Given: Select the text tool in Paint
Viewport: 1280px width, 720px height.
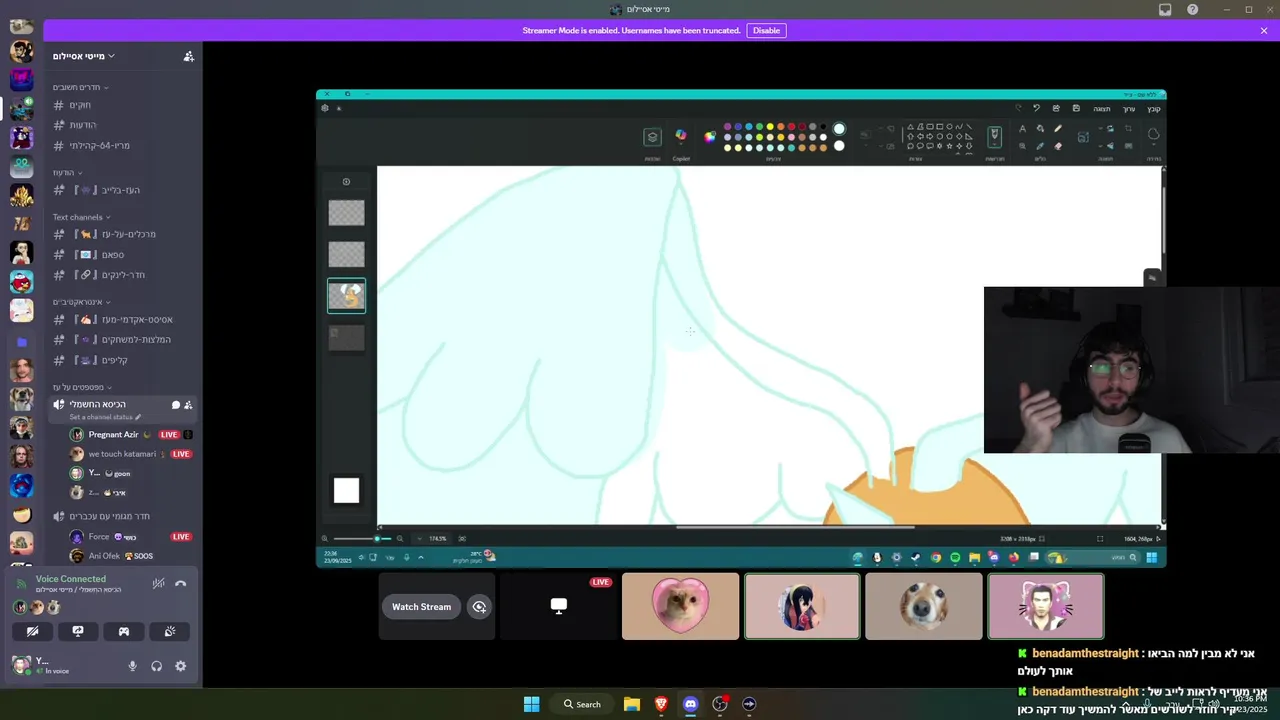Looking at the screenshot, I should click(1022, 129).
